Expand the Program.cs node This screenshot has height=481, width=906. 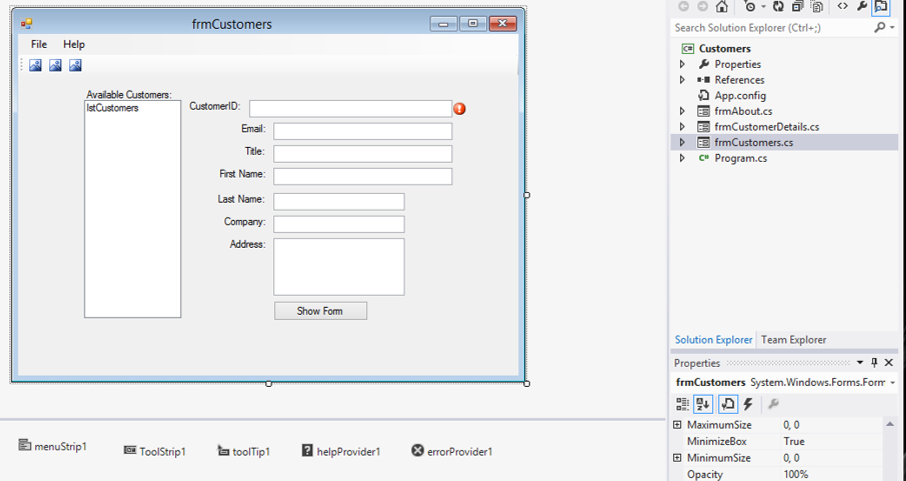pyautogui.click(x=682, y=158)
